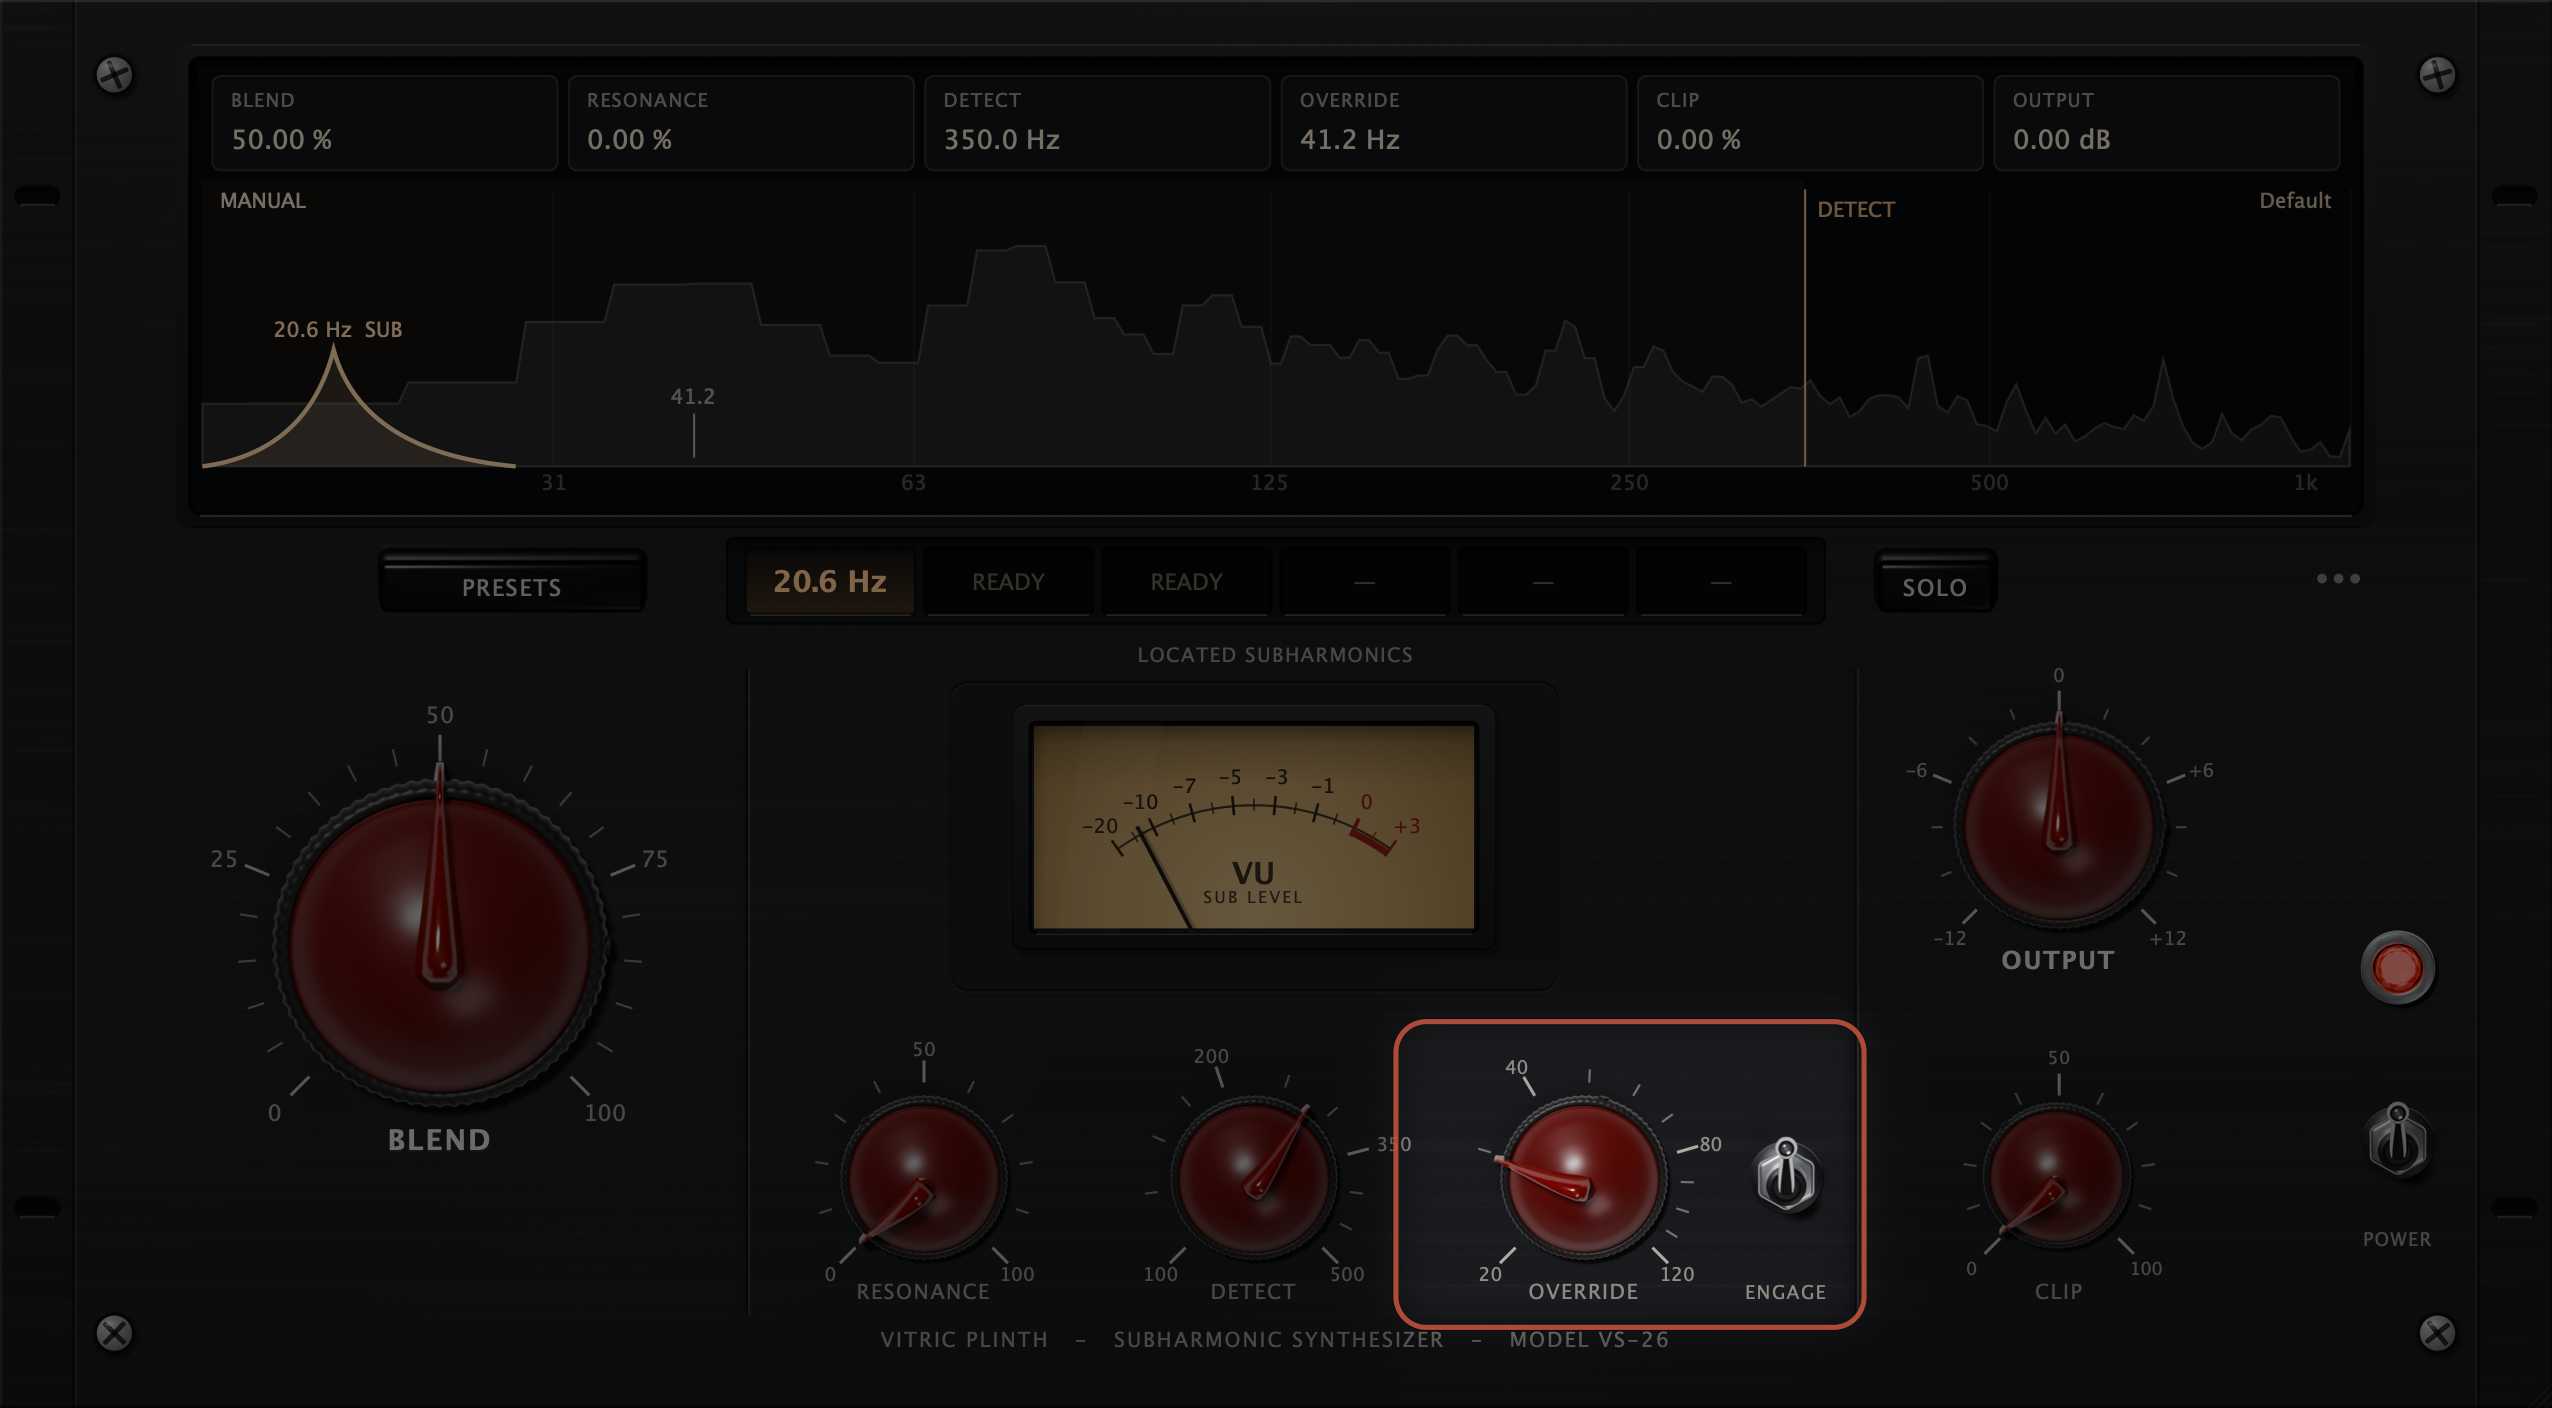Image resolution: width=2552 pixels, height=1408 pixels.
Task: Click the BLEND 50.00 % readout field
Action: tap(384, 122)
